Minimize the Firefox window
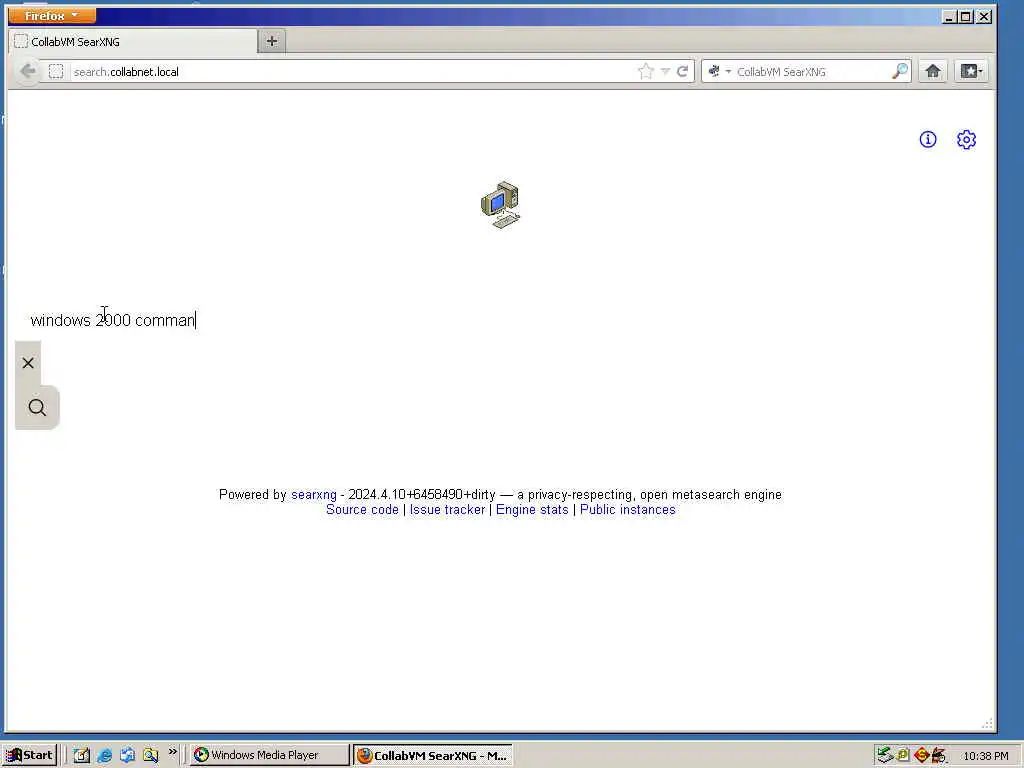 (x=949, y=16)
